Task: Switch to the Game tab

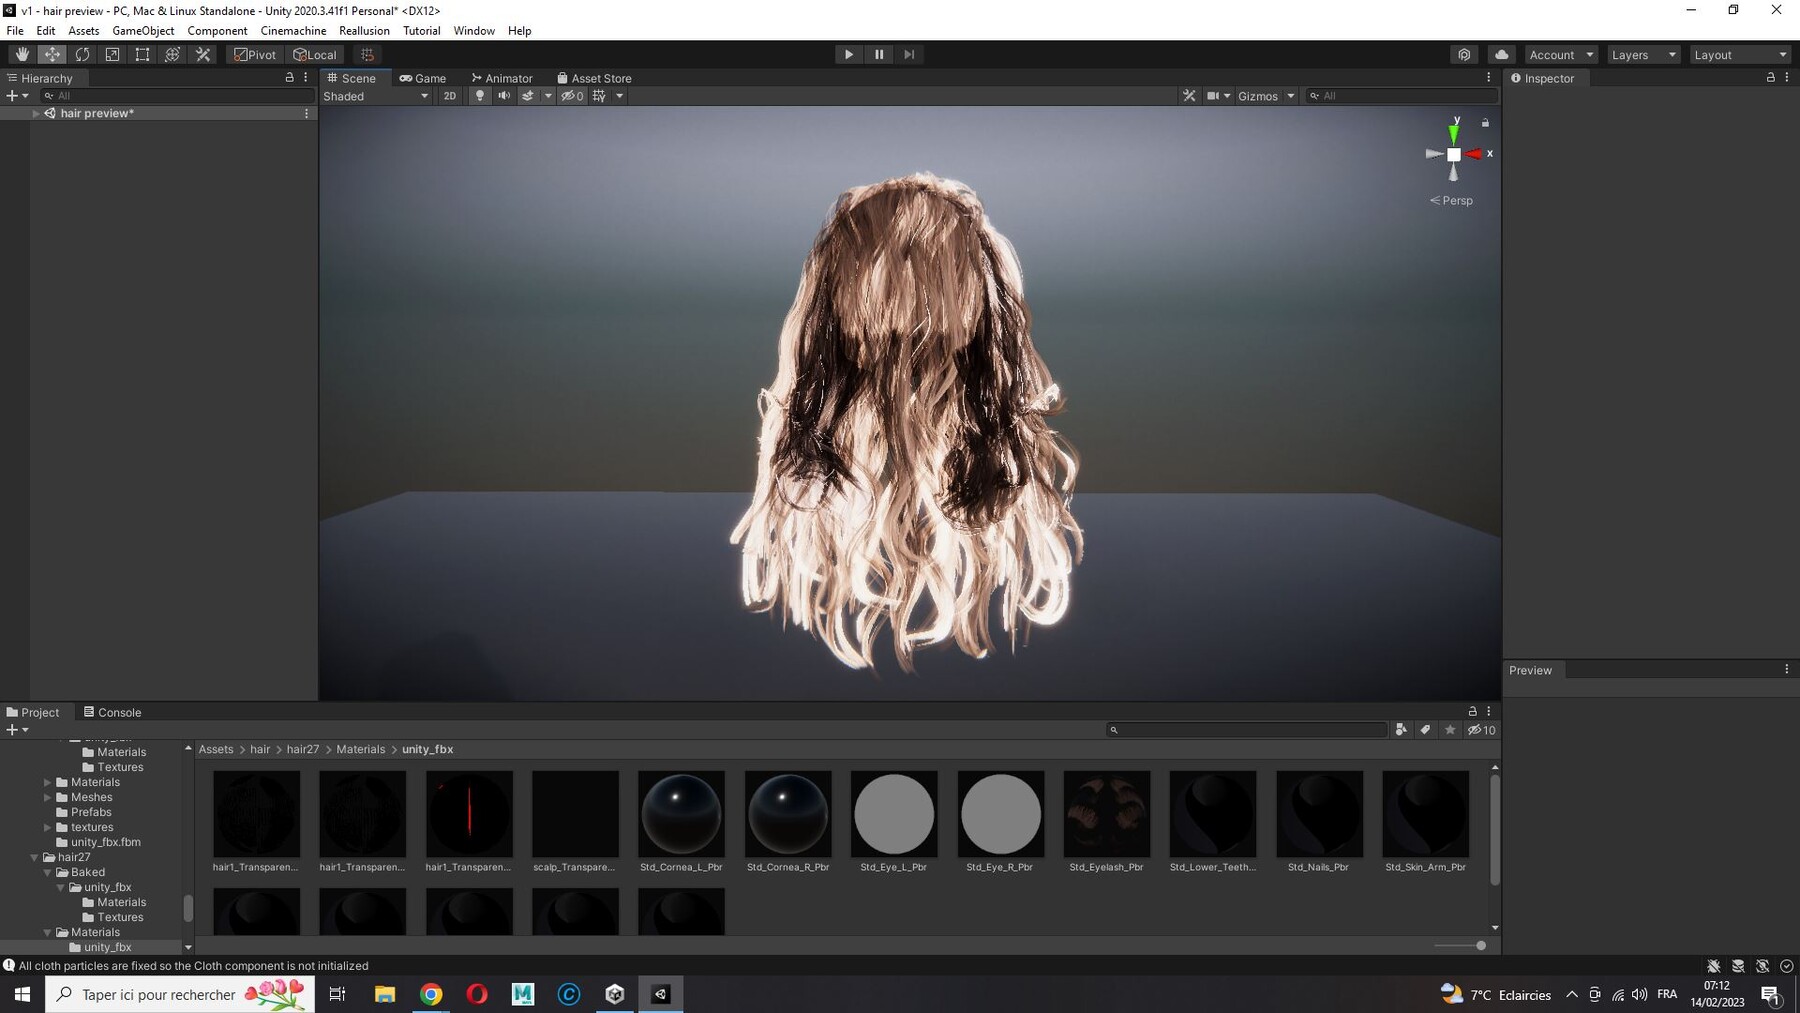Action: [x=423, y=78]
